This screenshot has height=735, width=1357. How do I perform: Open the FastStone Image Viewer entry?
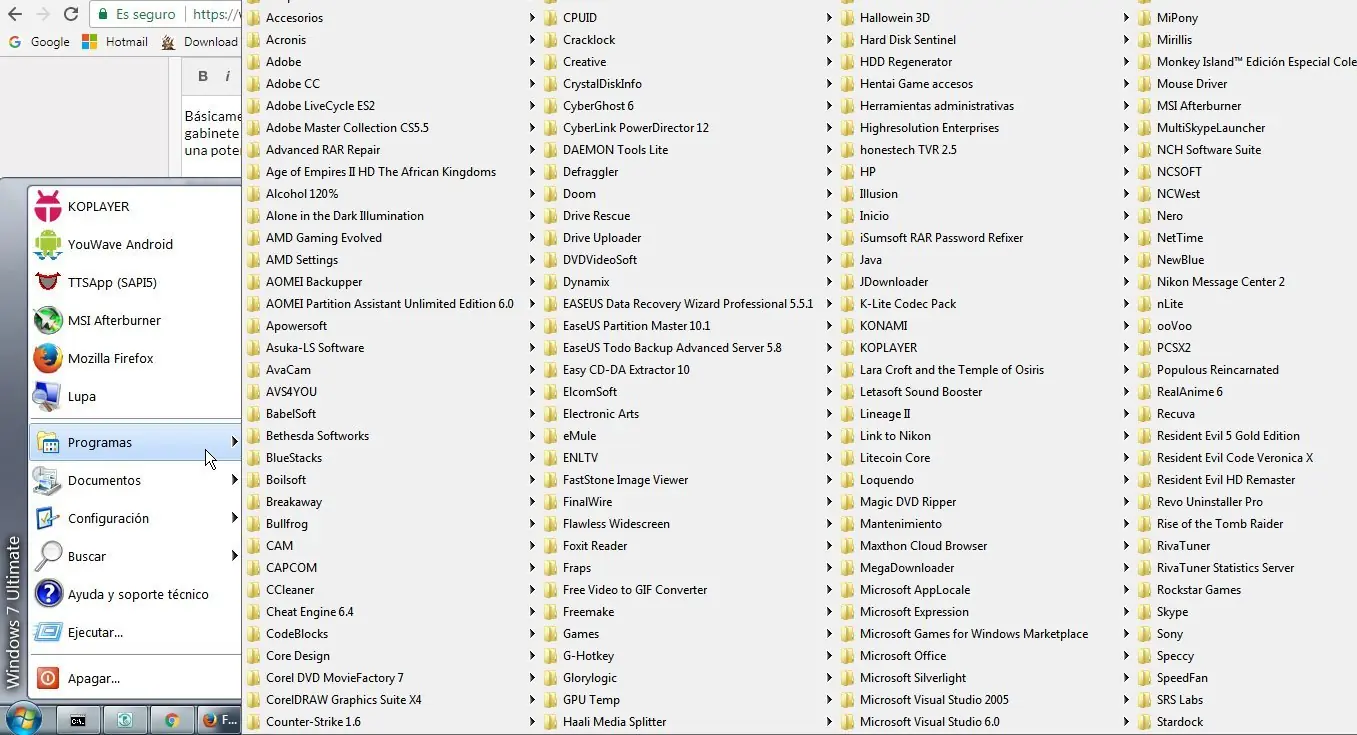coord(688,480)
